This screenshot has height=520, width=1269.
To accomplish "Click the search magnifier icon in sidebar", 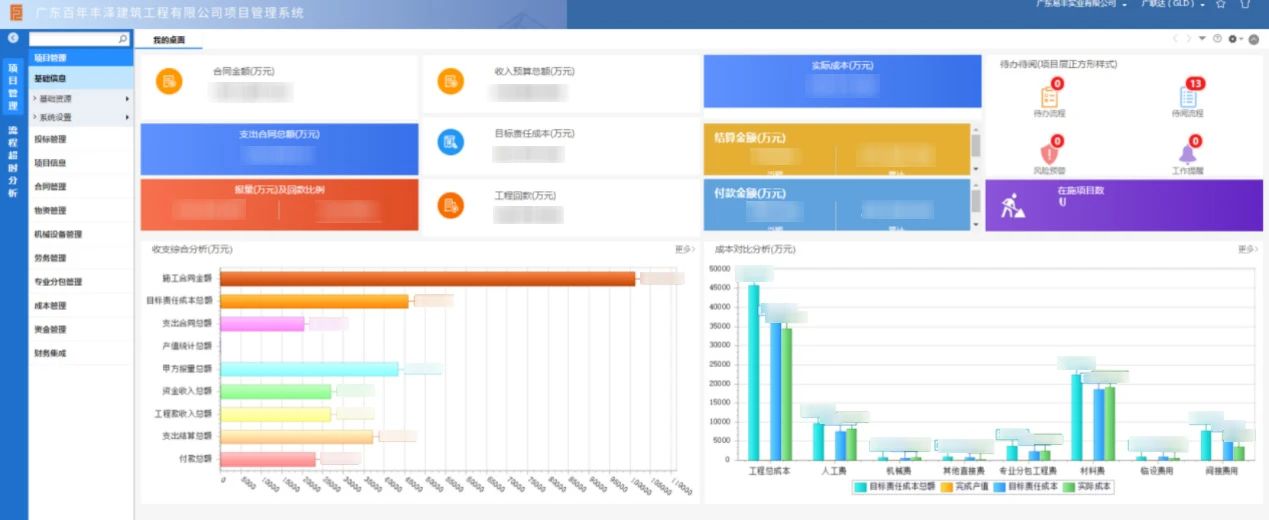I will (x=123, y=39).
